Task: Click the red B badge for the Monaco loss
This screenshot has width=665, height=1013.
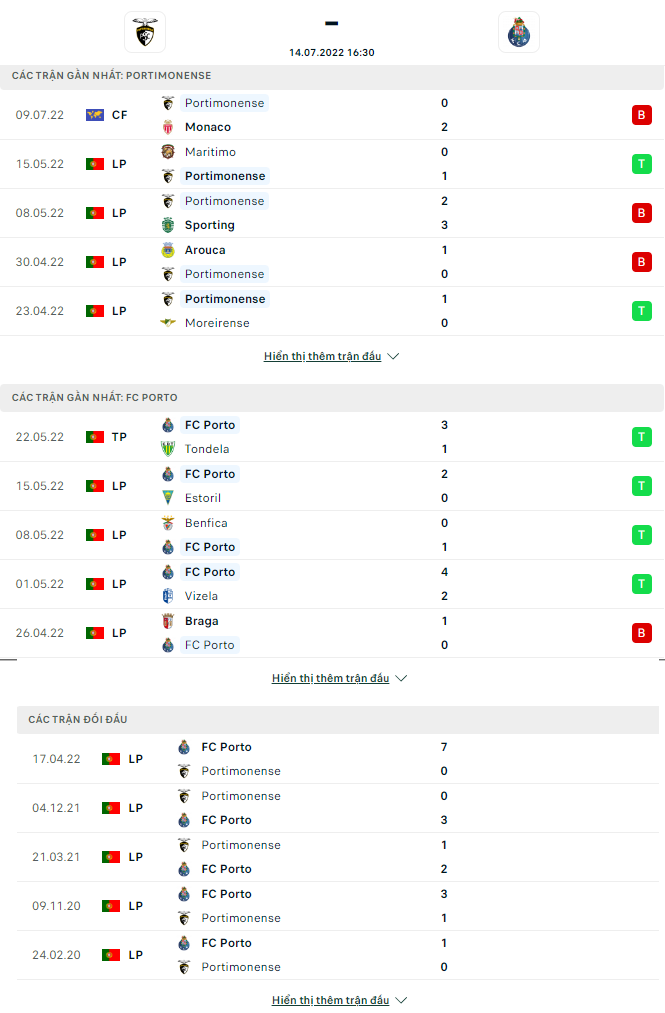Action: click(641, 114)
